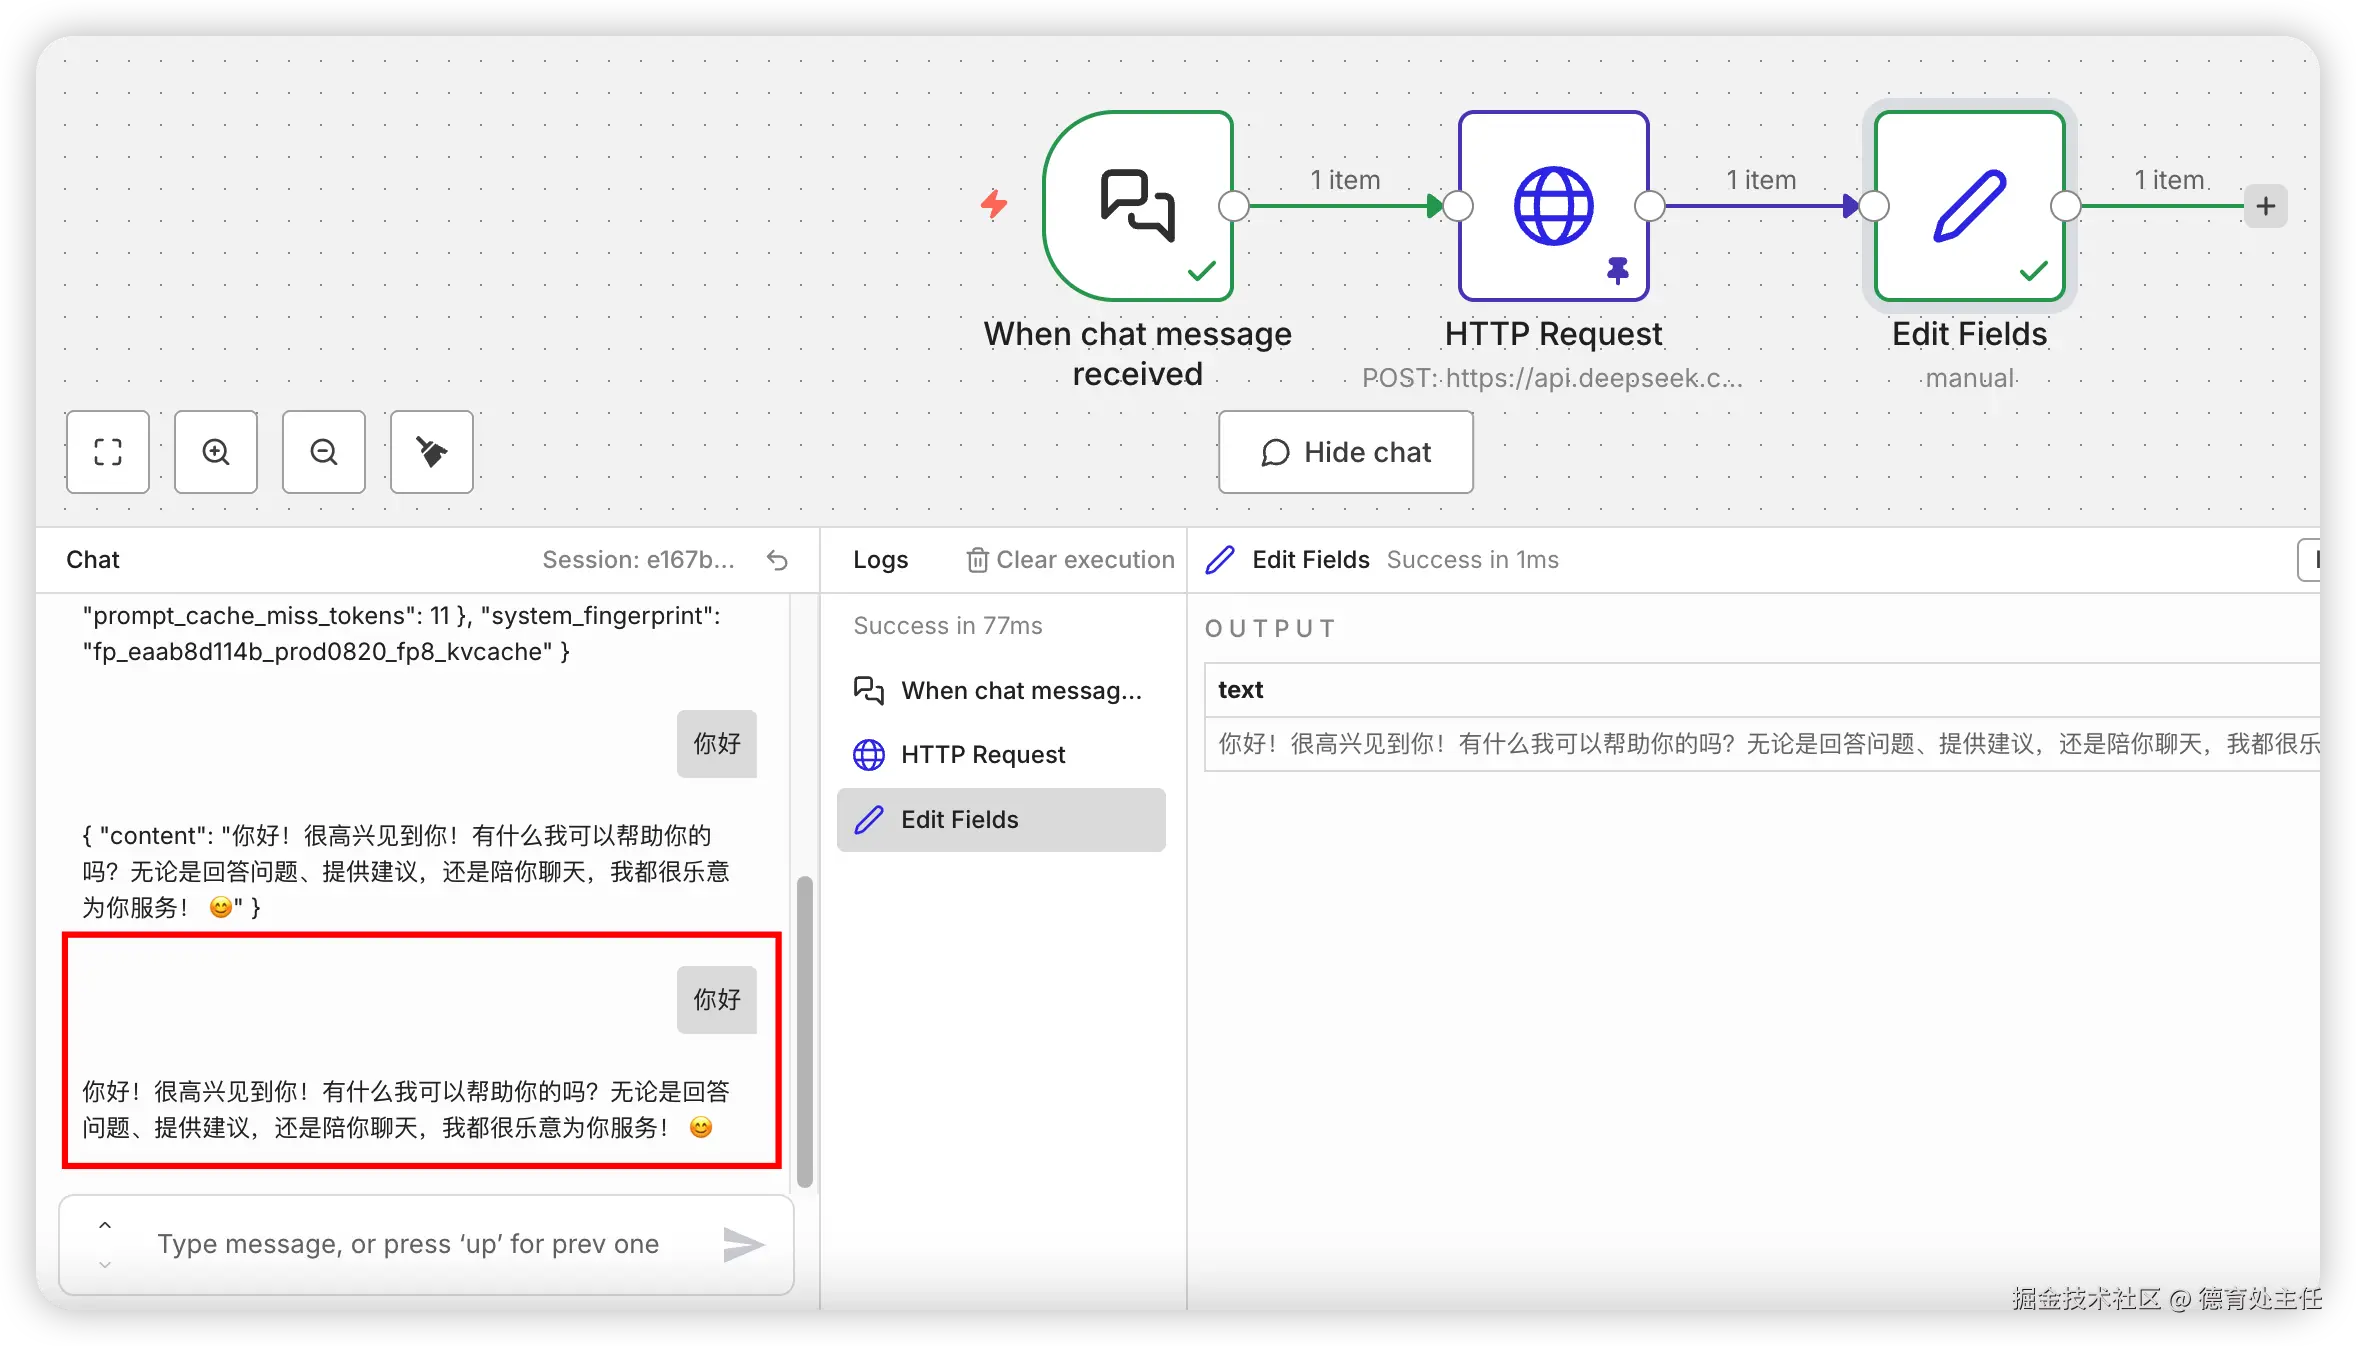Select the Edit Fields pencil node
Image resolution: width=2356 pixels, height=1346 pixels.
click(x=1969, y=206)
